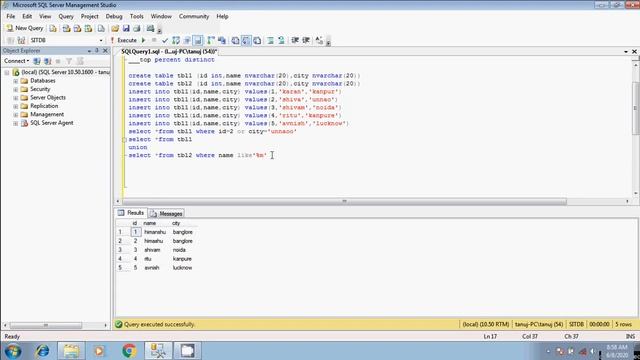Parse the query with the checkmark icon
640x360 pixels.
click(x=165, y=40)
